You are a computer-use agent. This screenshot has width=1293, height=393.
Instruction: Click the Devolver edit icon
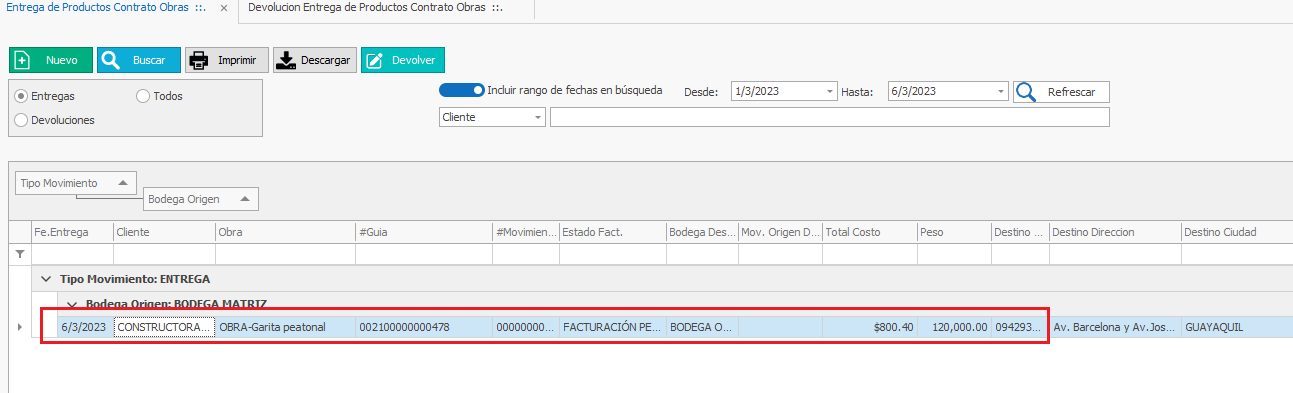pyautogui.click(x=374, y=60)
